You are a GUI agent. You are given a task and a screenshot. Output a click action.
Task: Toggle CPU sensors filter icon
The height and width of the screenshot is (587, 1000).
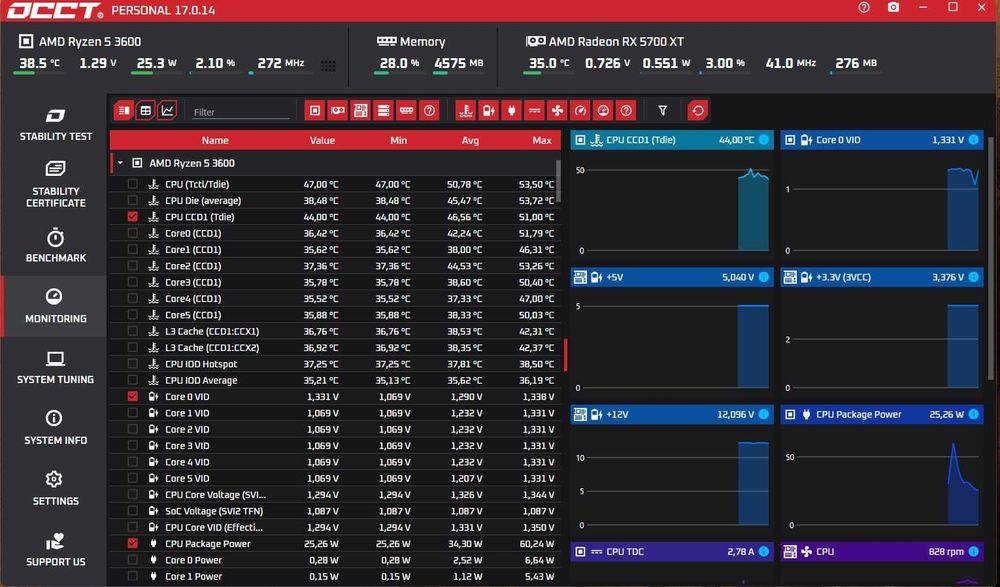pos(315,110)
